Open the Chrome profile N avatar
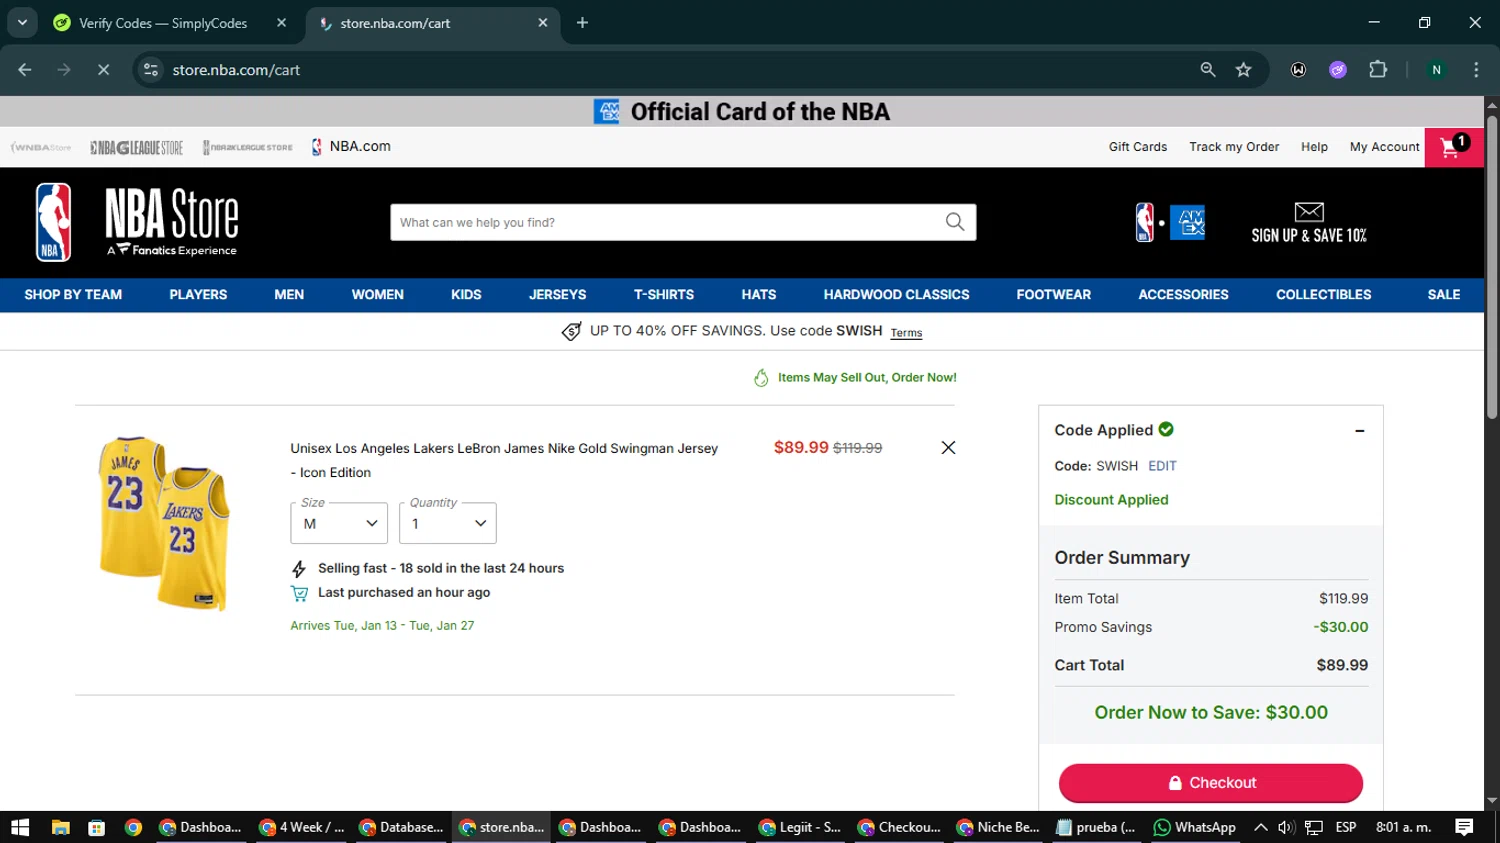Screen dimensions: 1500x843 pos(1436,70)
